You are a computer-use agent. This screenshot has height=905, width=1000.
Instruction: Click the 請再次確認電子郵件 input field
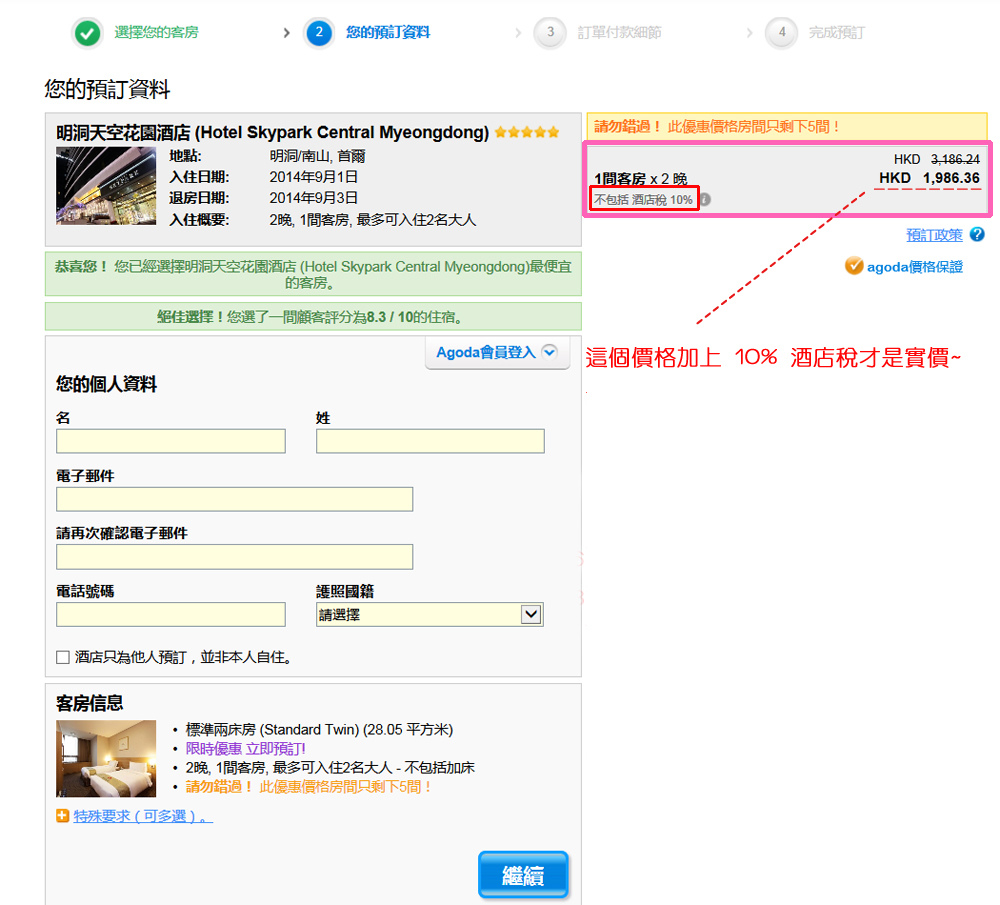tap(235, 557)
